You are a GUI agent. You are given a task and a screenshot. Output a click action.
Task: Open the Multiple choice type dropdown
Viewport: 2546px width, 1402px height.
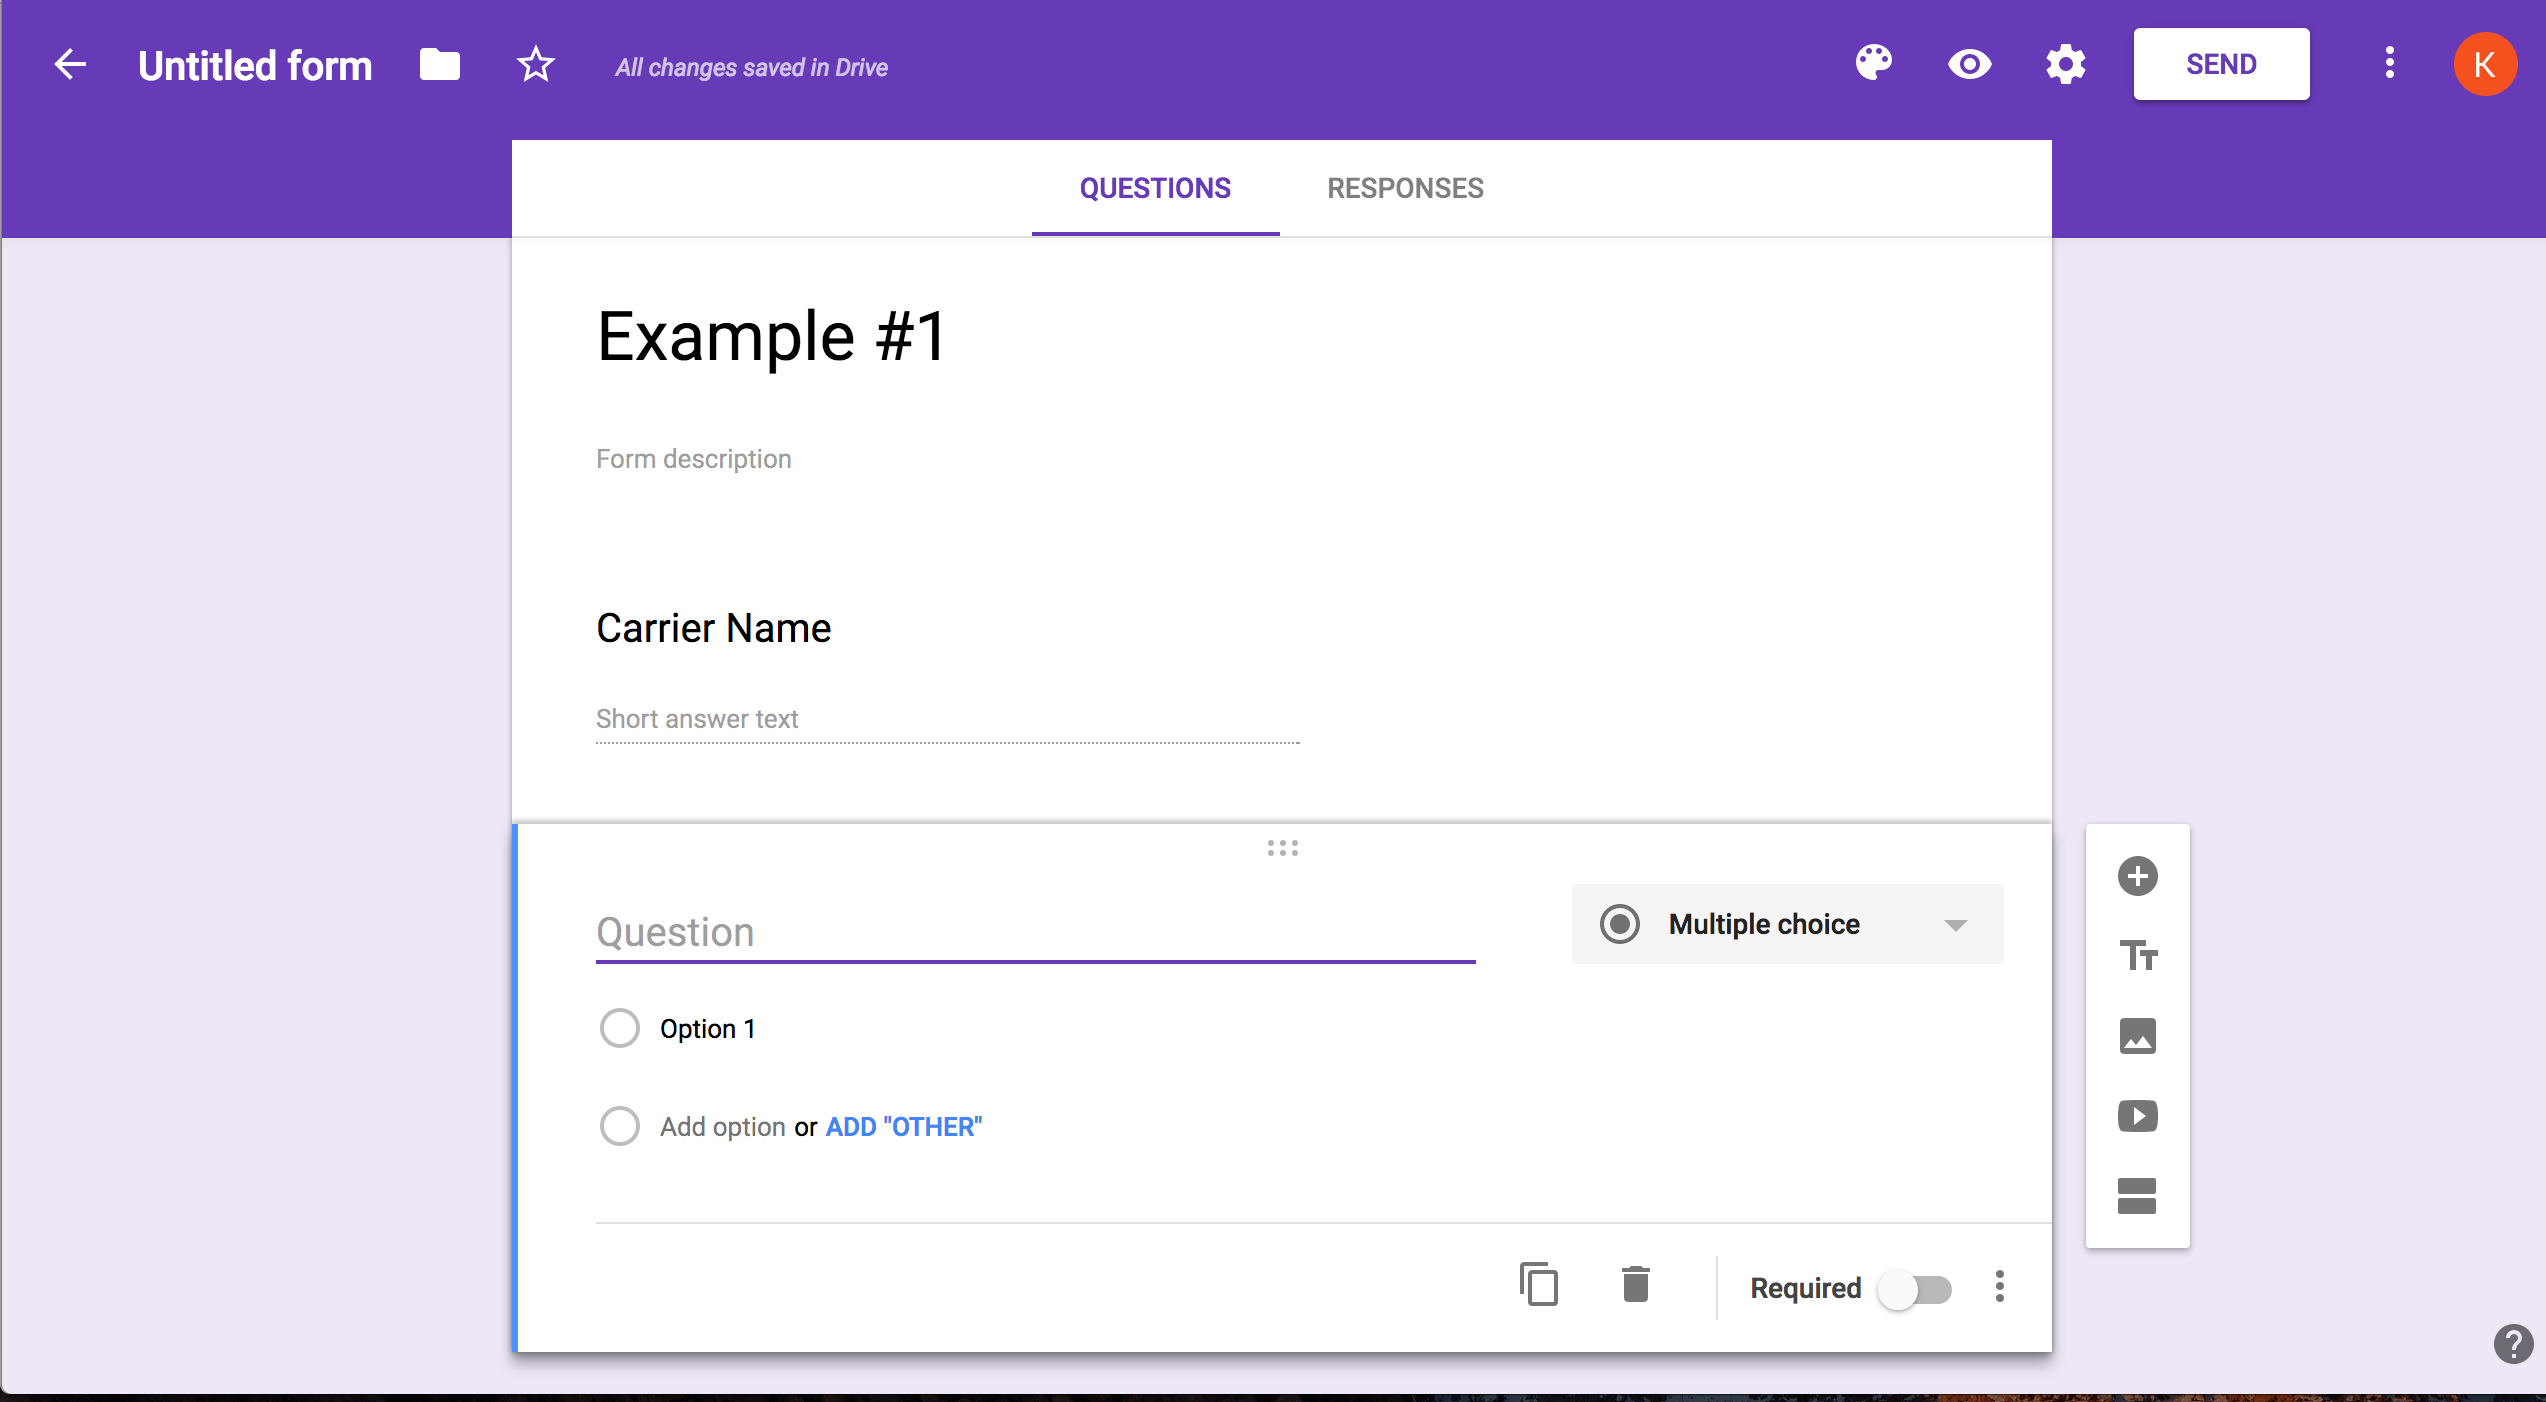1787,924
